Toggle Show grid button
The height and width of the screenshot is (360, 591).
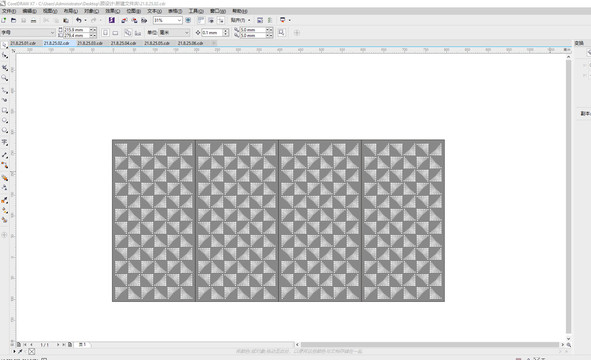click(x=211, y=20)
